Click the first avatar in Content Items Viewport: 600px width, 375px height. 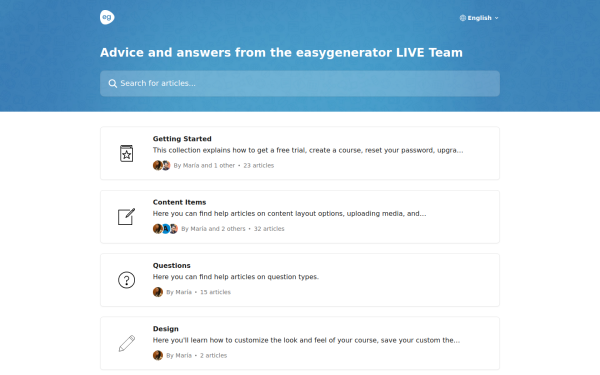tap(157, 229)
